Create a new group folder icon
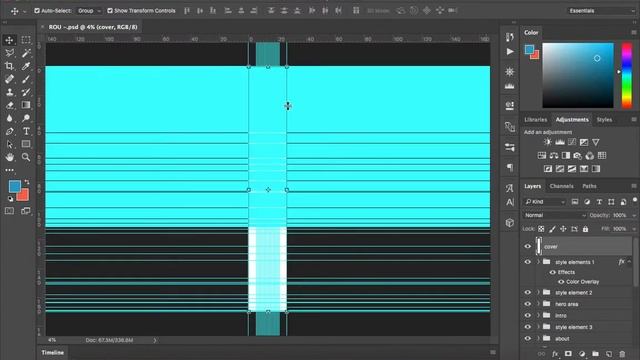The image size is (640, 360). (595, 354)
